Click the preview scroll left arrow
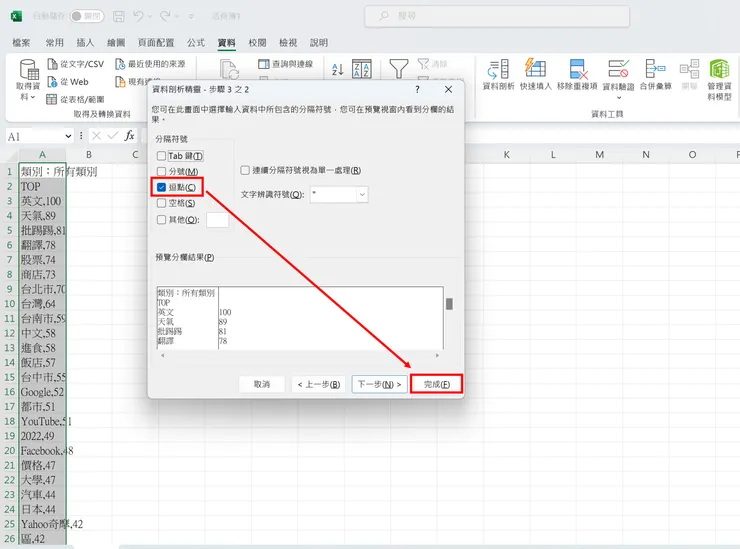Viewport: 740px width, 549px height. [x=163, y=355]
